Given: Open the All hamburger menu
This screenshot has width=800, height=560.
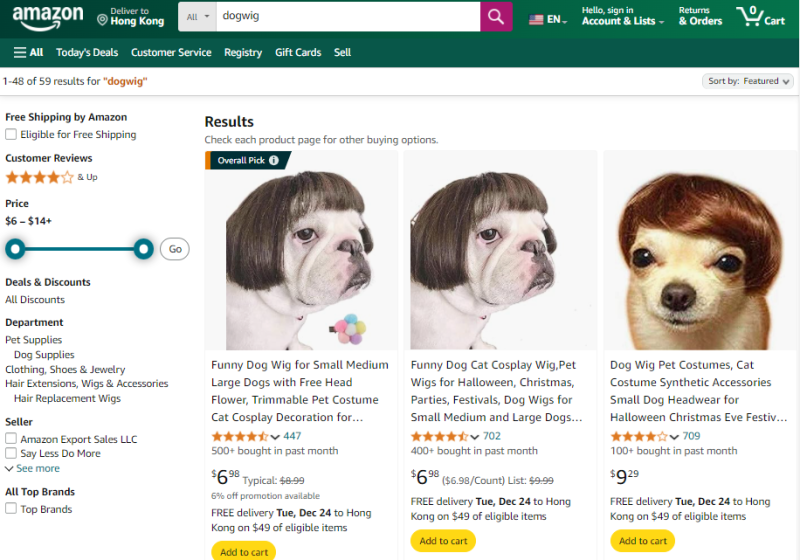Looking at the screenshot, I should click(28, 52).
